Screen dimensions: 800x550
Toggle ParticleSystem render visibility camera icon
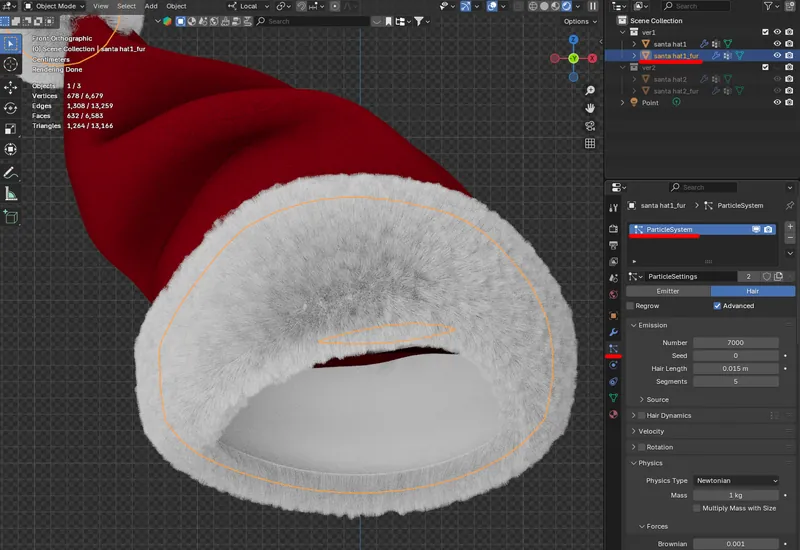point(768,230)
